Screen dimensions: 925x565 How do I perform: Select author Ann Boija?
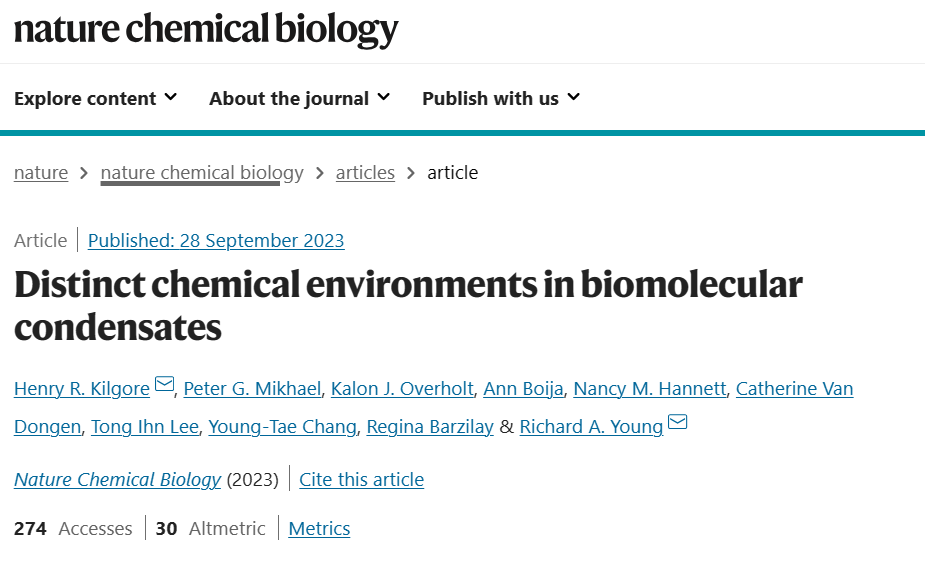pyautogui.click(x=523, y=389)
